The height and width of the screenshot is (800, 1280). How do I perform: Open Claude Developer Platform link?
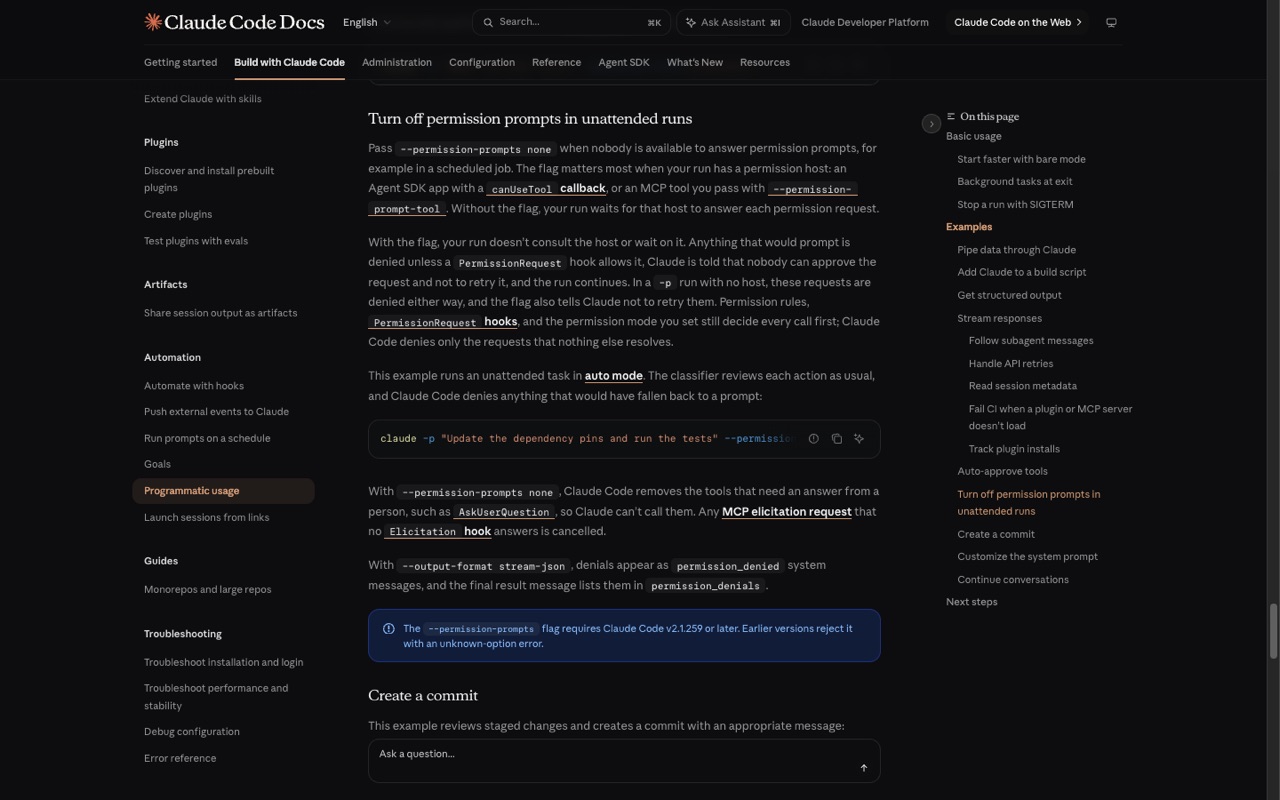865,22
